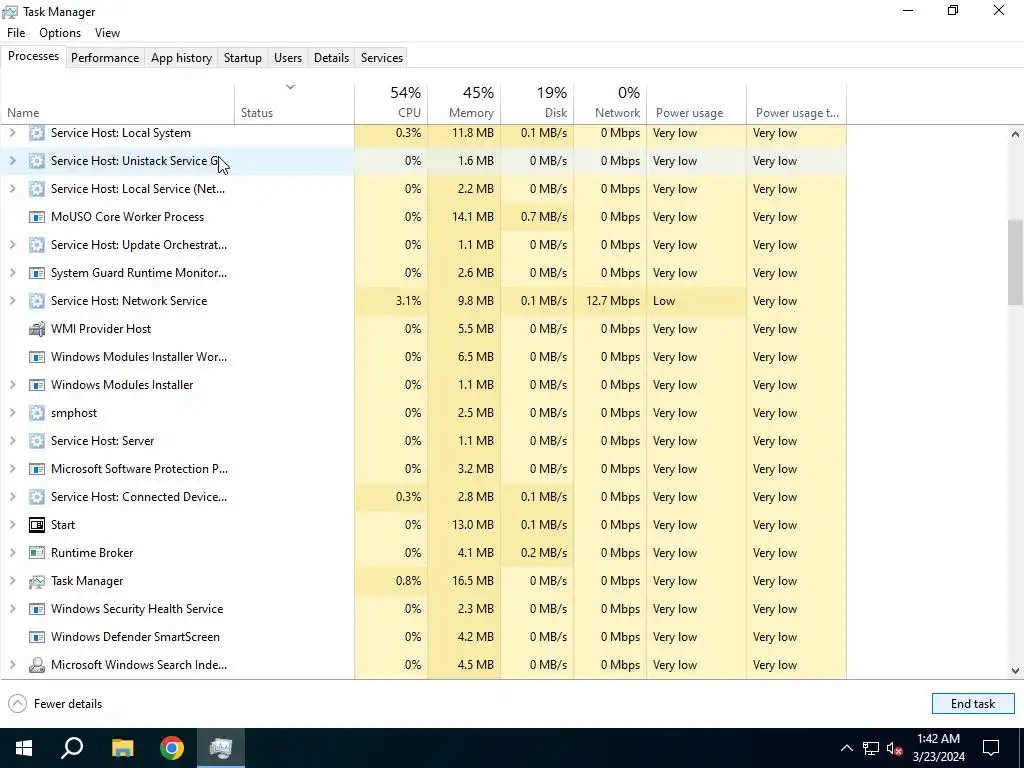Click the Microsoft Software Protection Platform icon
Screen dimensions: 1024x768
point(37,469)
